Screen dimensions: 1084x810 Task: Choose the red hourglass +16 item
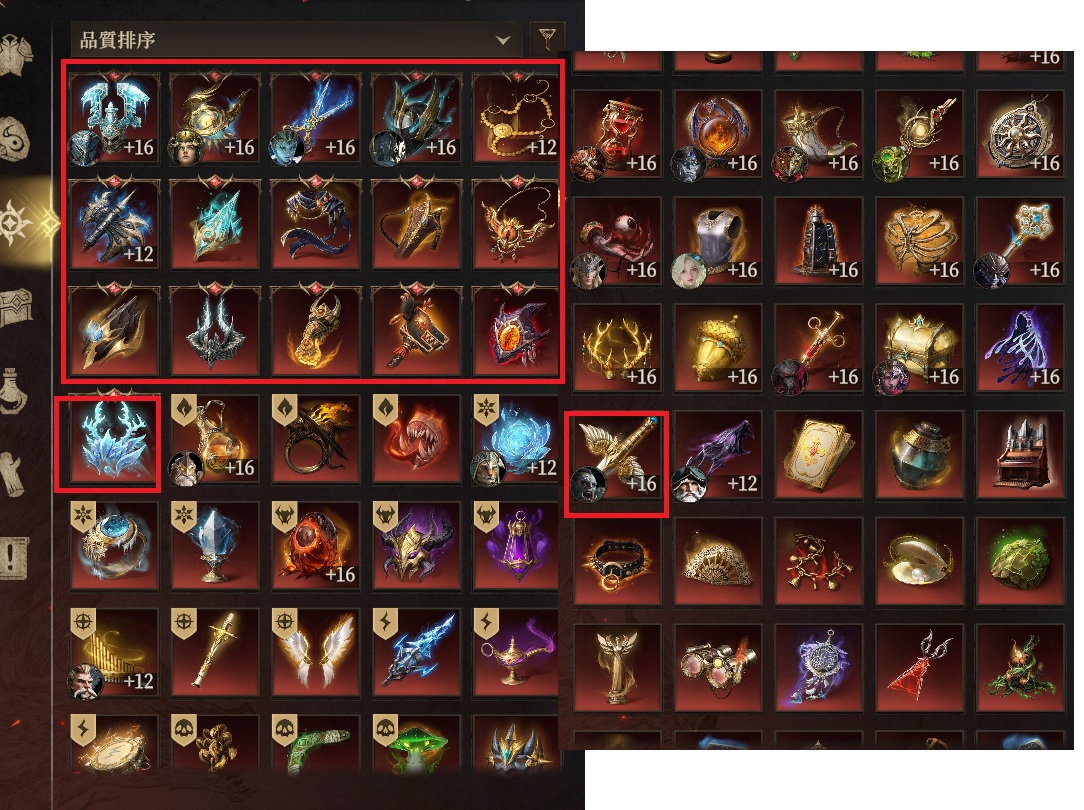[617, 135]
